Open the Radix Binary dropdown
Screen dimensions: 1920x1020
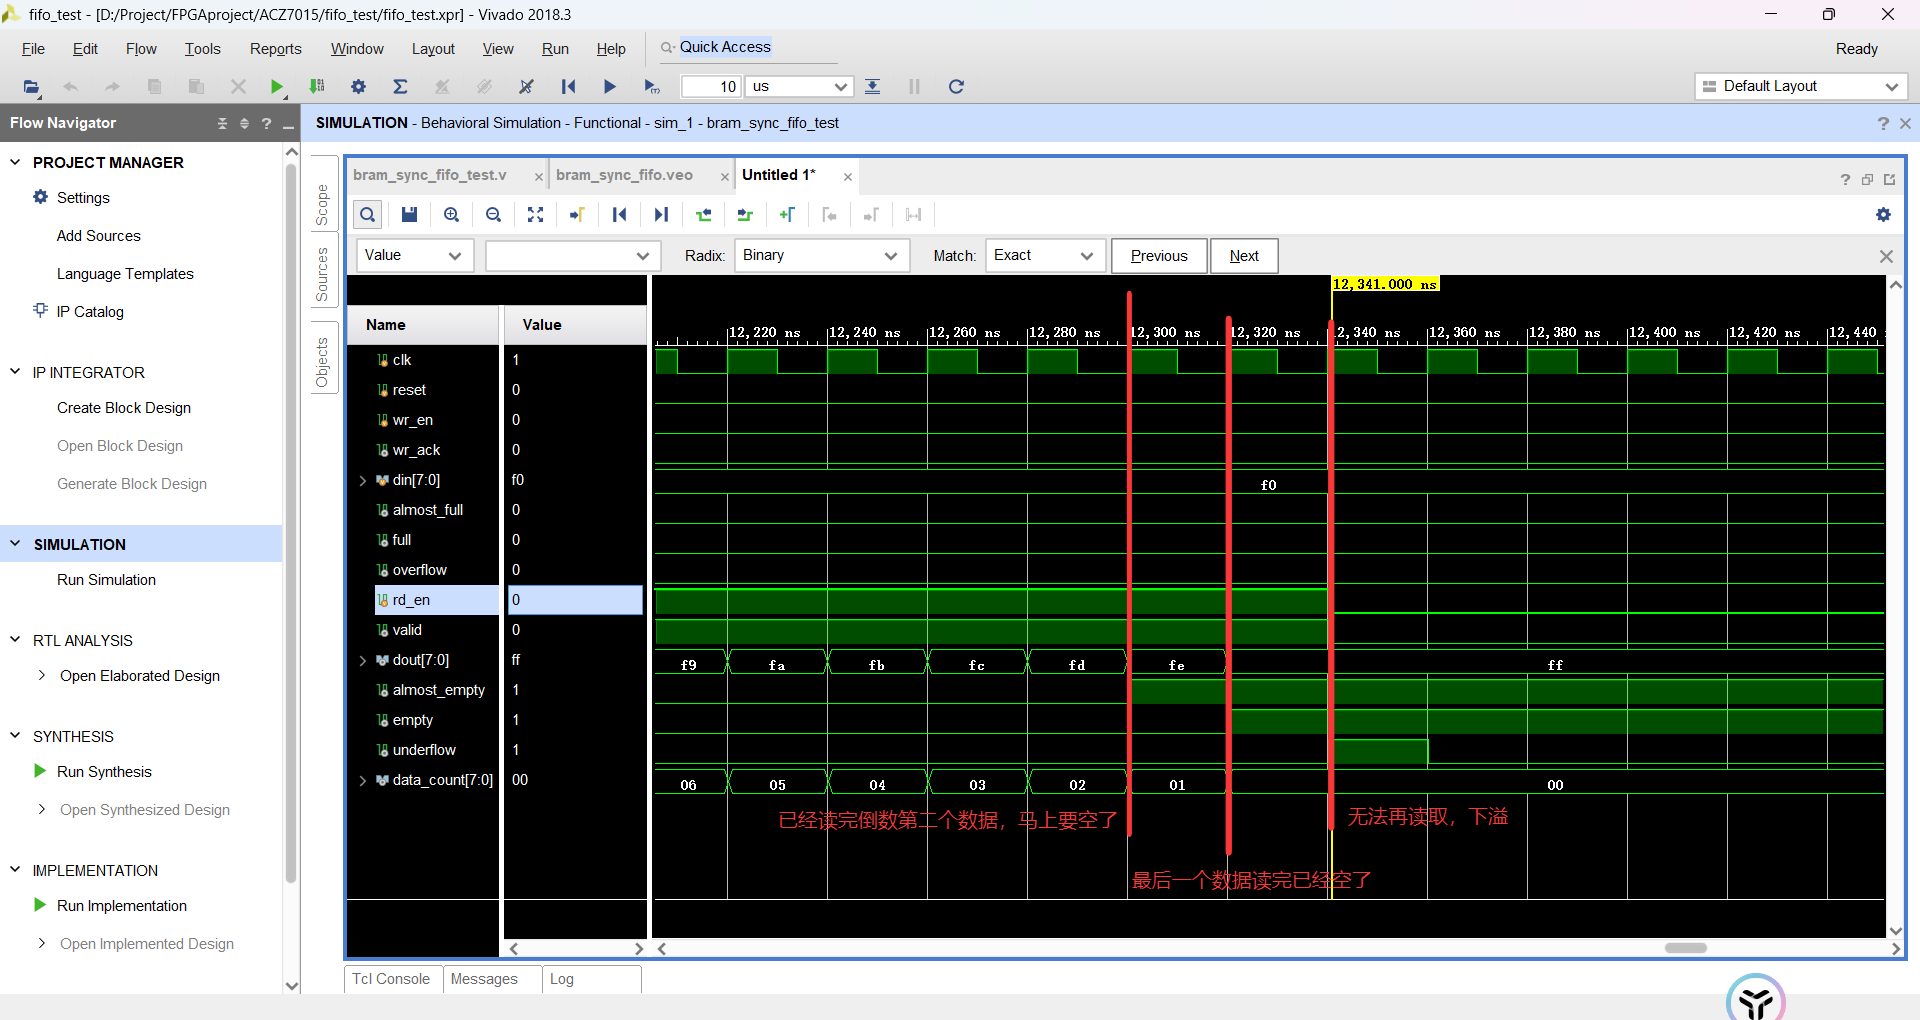[822, 255]
